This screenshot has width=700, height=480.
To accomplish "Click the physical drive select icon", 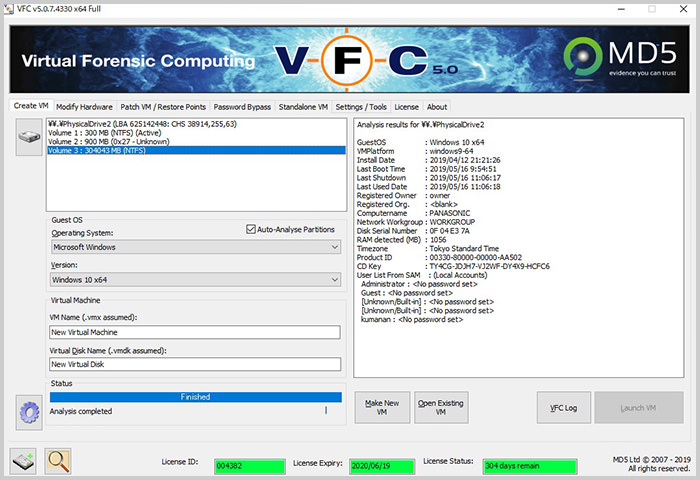I will pos(28,134).
